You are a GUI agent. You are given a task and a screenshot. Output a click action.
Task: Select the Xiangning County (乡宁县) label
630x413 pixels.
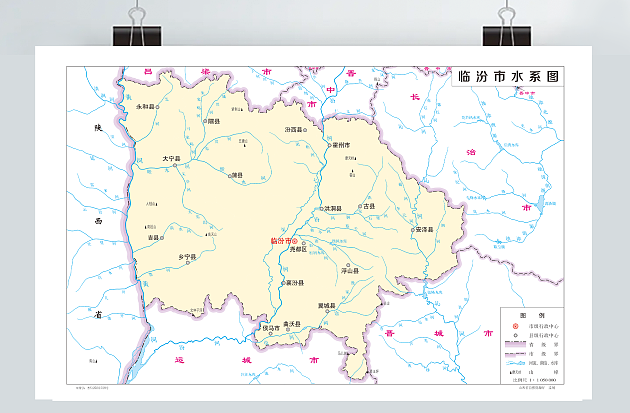pos(186,257)
